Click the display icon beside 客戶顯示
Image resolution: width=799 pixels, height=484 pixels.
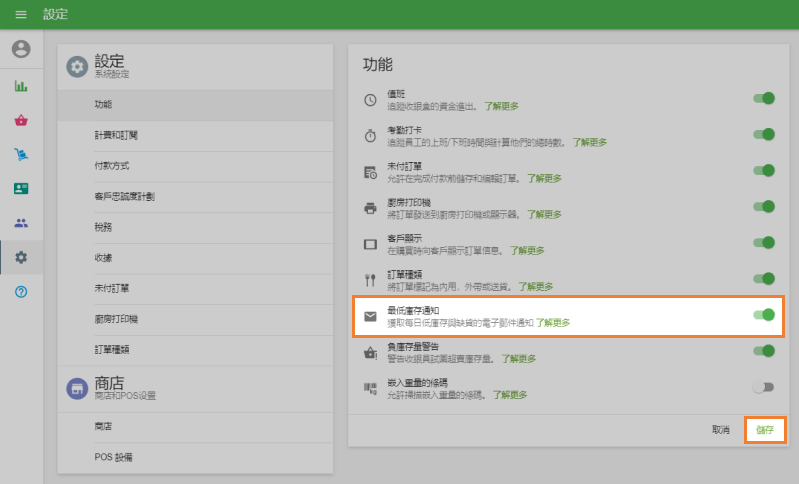tap(370, 245)
